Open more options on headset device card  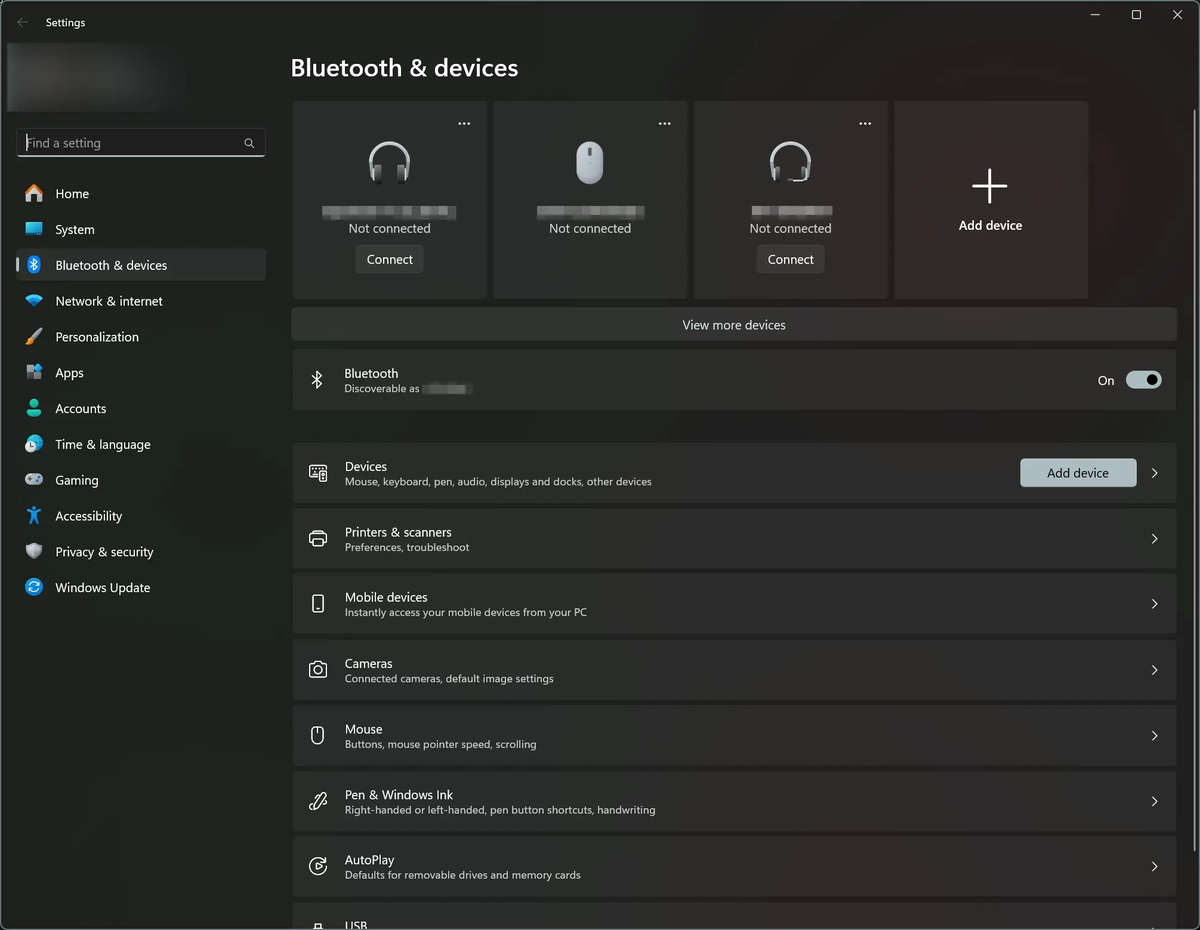865,123
